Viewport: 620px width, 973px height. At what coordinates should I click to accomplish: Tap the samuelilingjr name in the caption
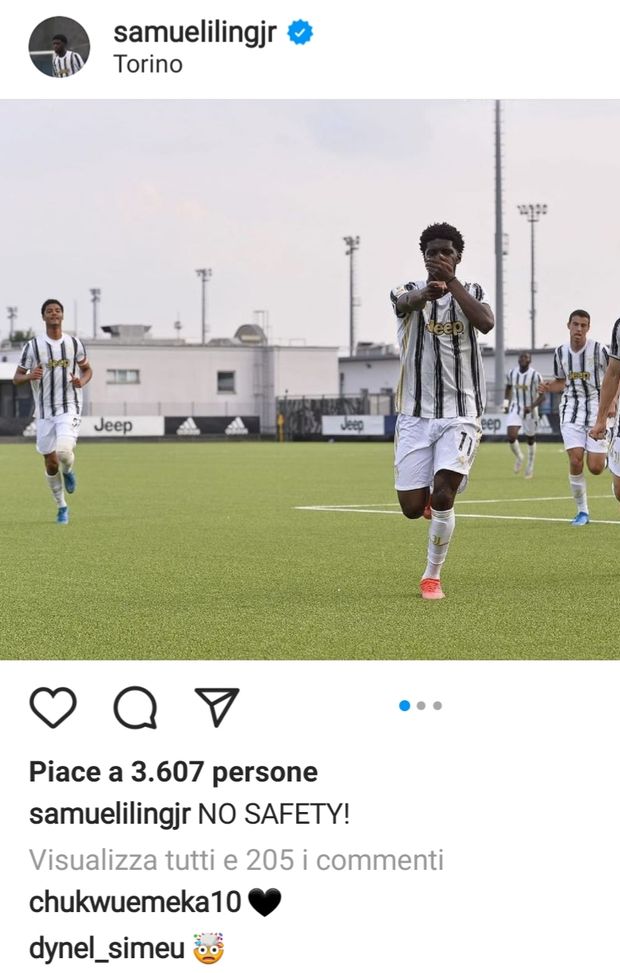pyautogui.click(x=109, y=815)
